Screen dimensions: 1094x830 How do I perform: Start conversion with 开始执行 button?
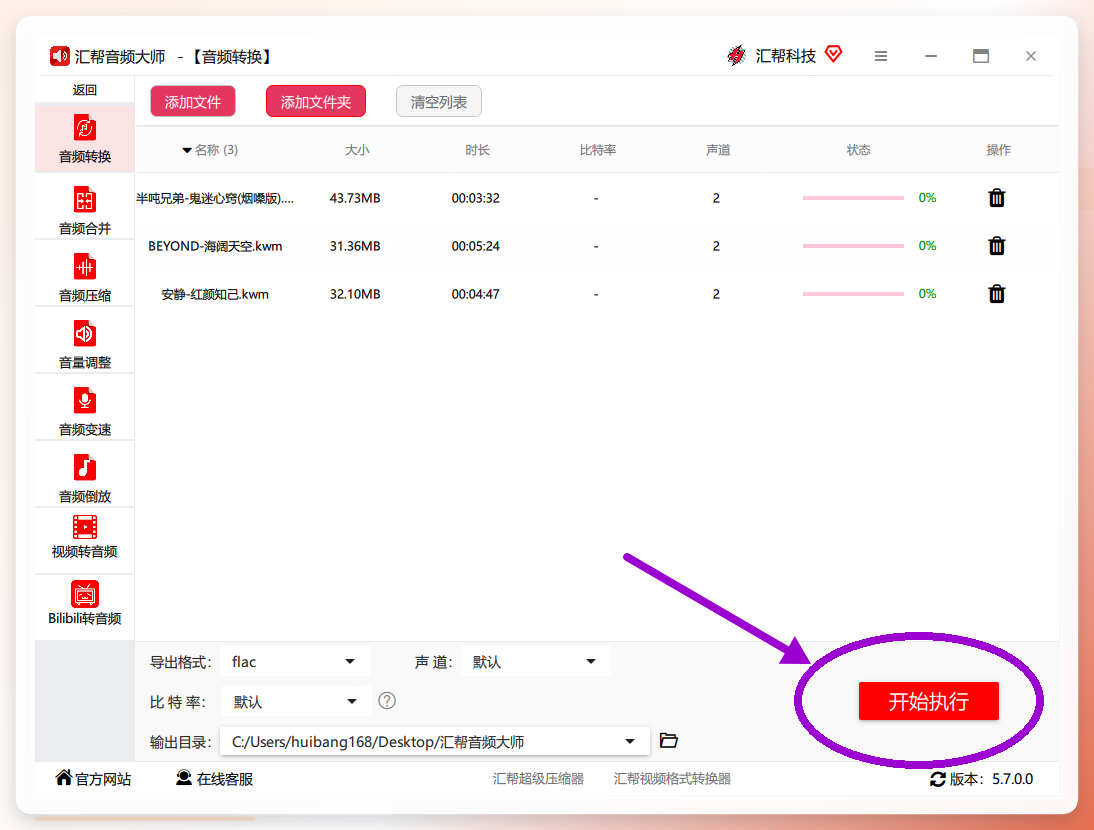pyautogui.click(x=929, y=701)
